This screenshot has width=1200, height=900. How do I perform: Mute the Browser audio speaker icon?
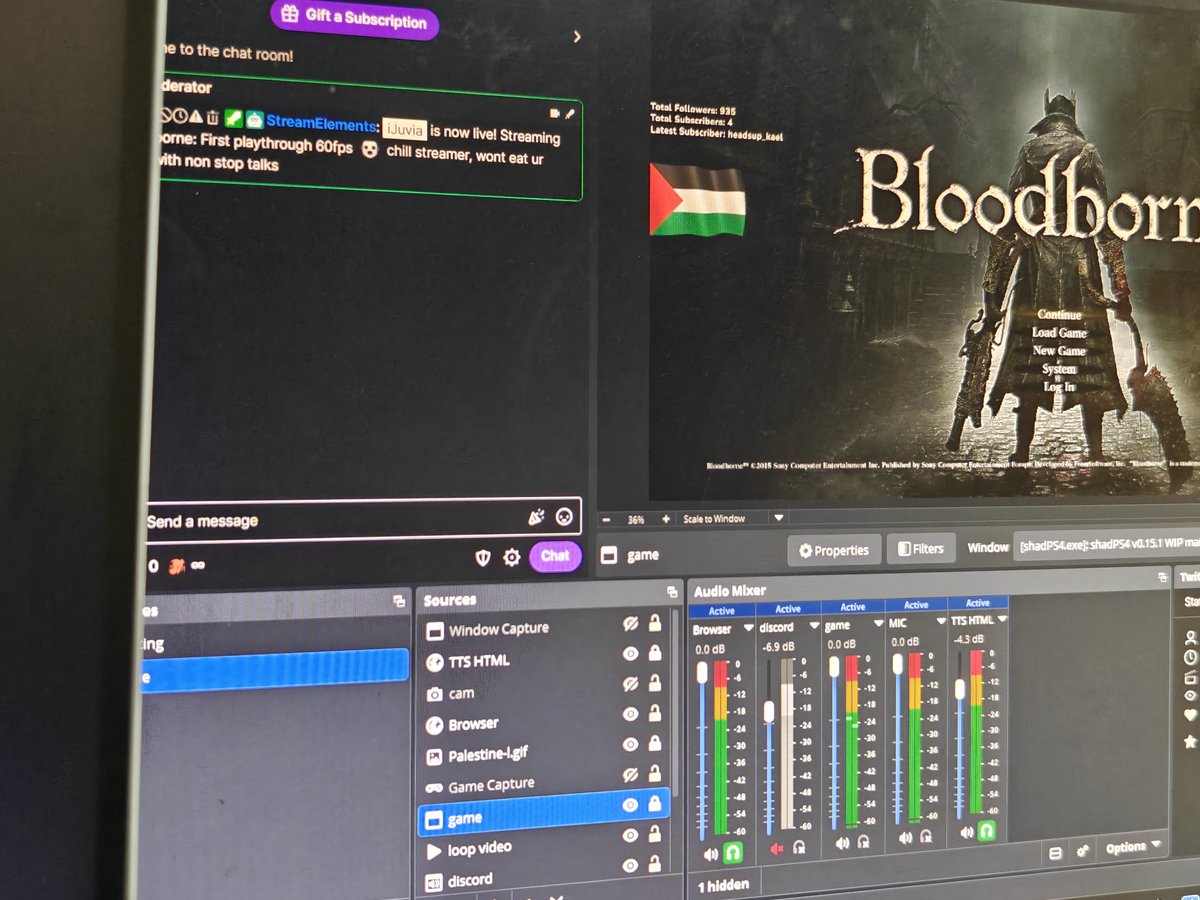710,854
